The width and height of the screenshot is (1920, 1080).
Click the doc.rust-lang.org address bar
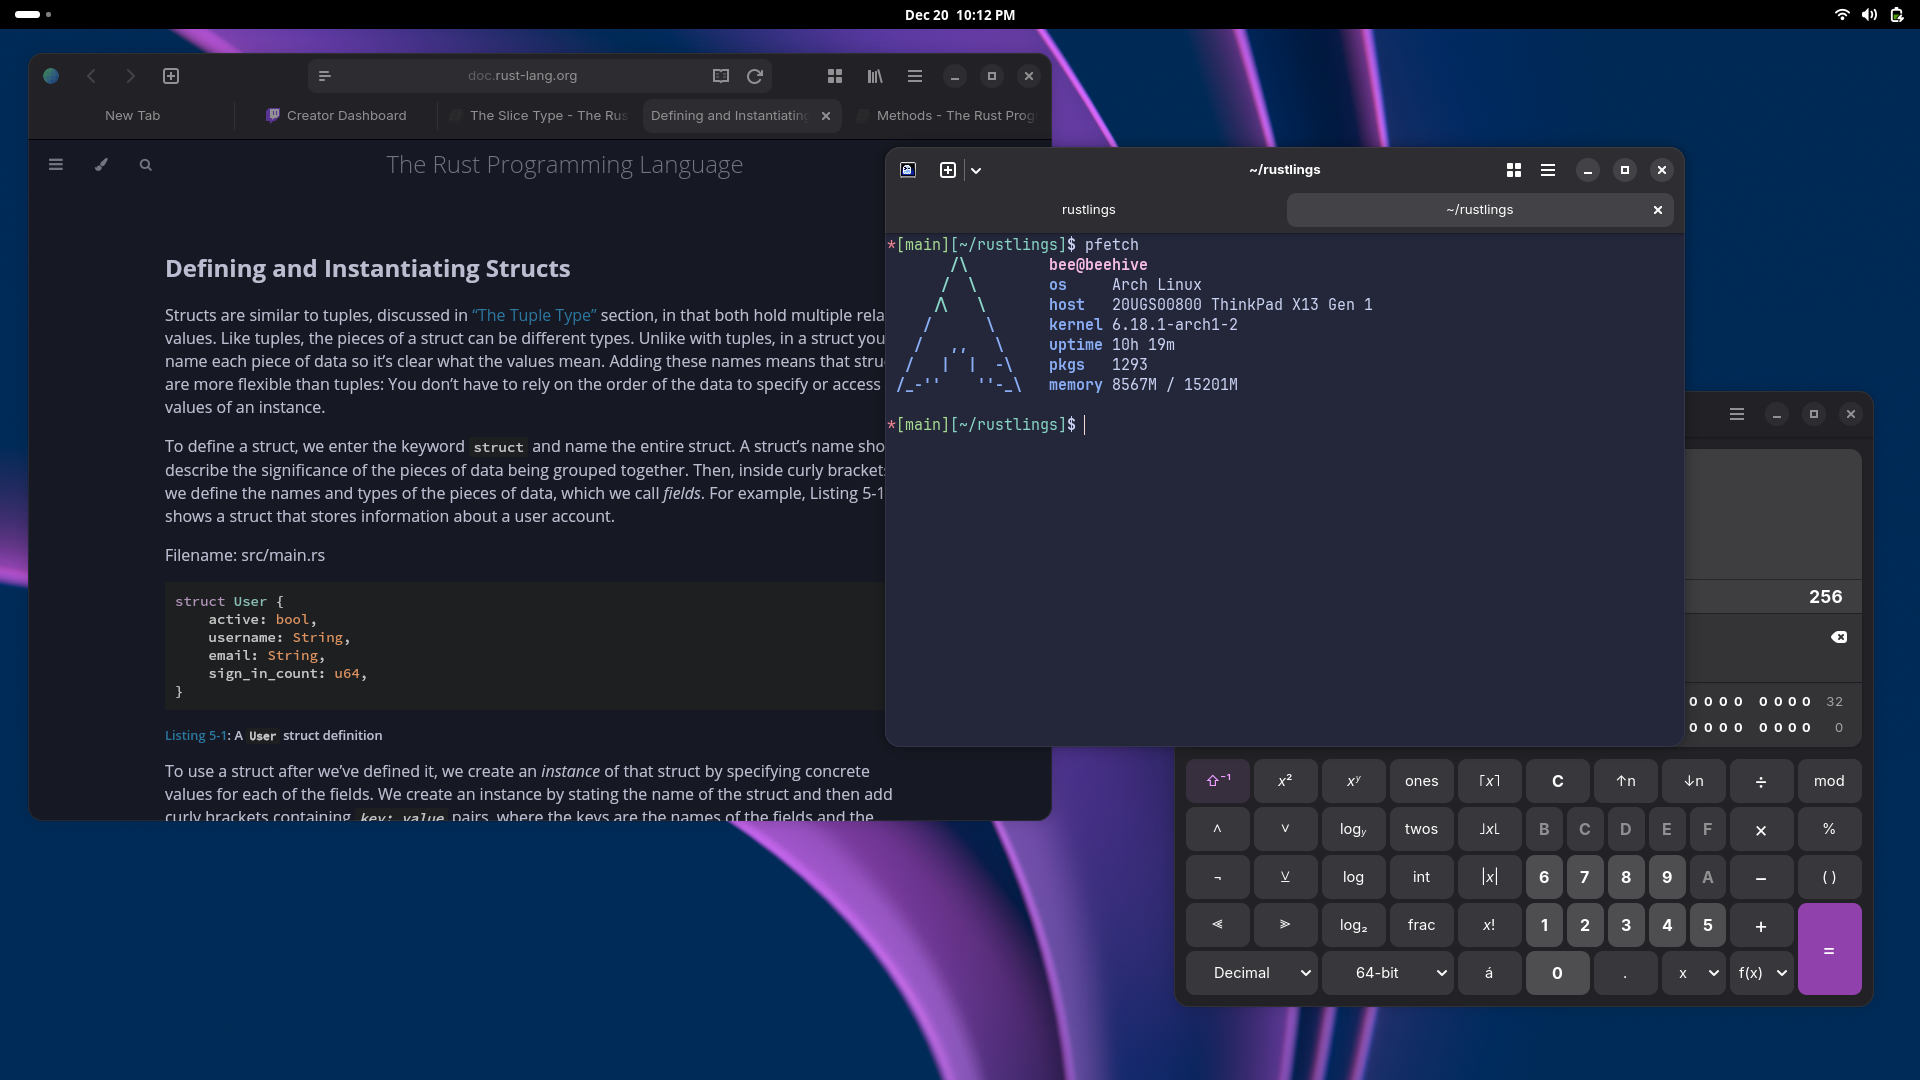coord(522,76)
